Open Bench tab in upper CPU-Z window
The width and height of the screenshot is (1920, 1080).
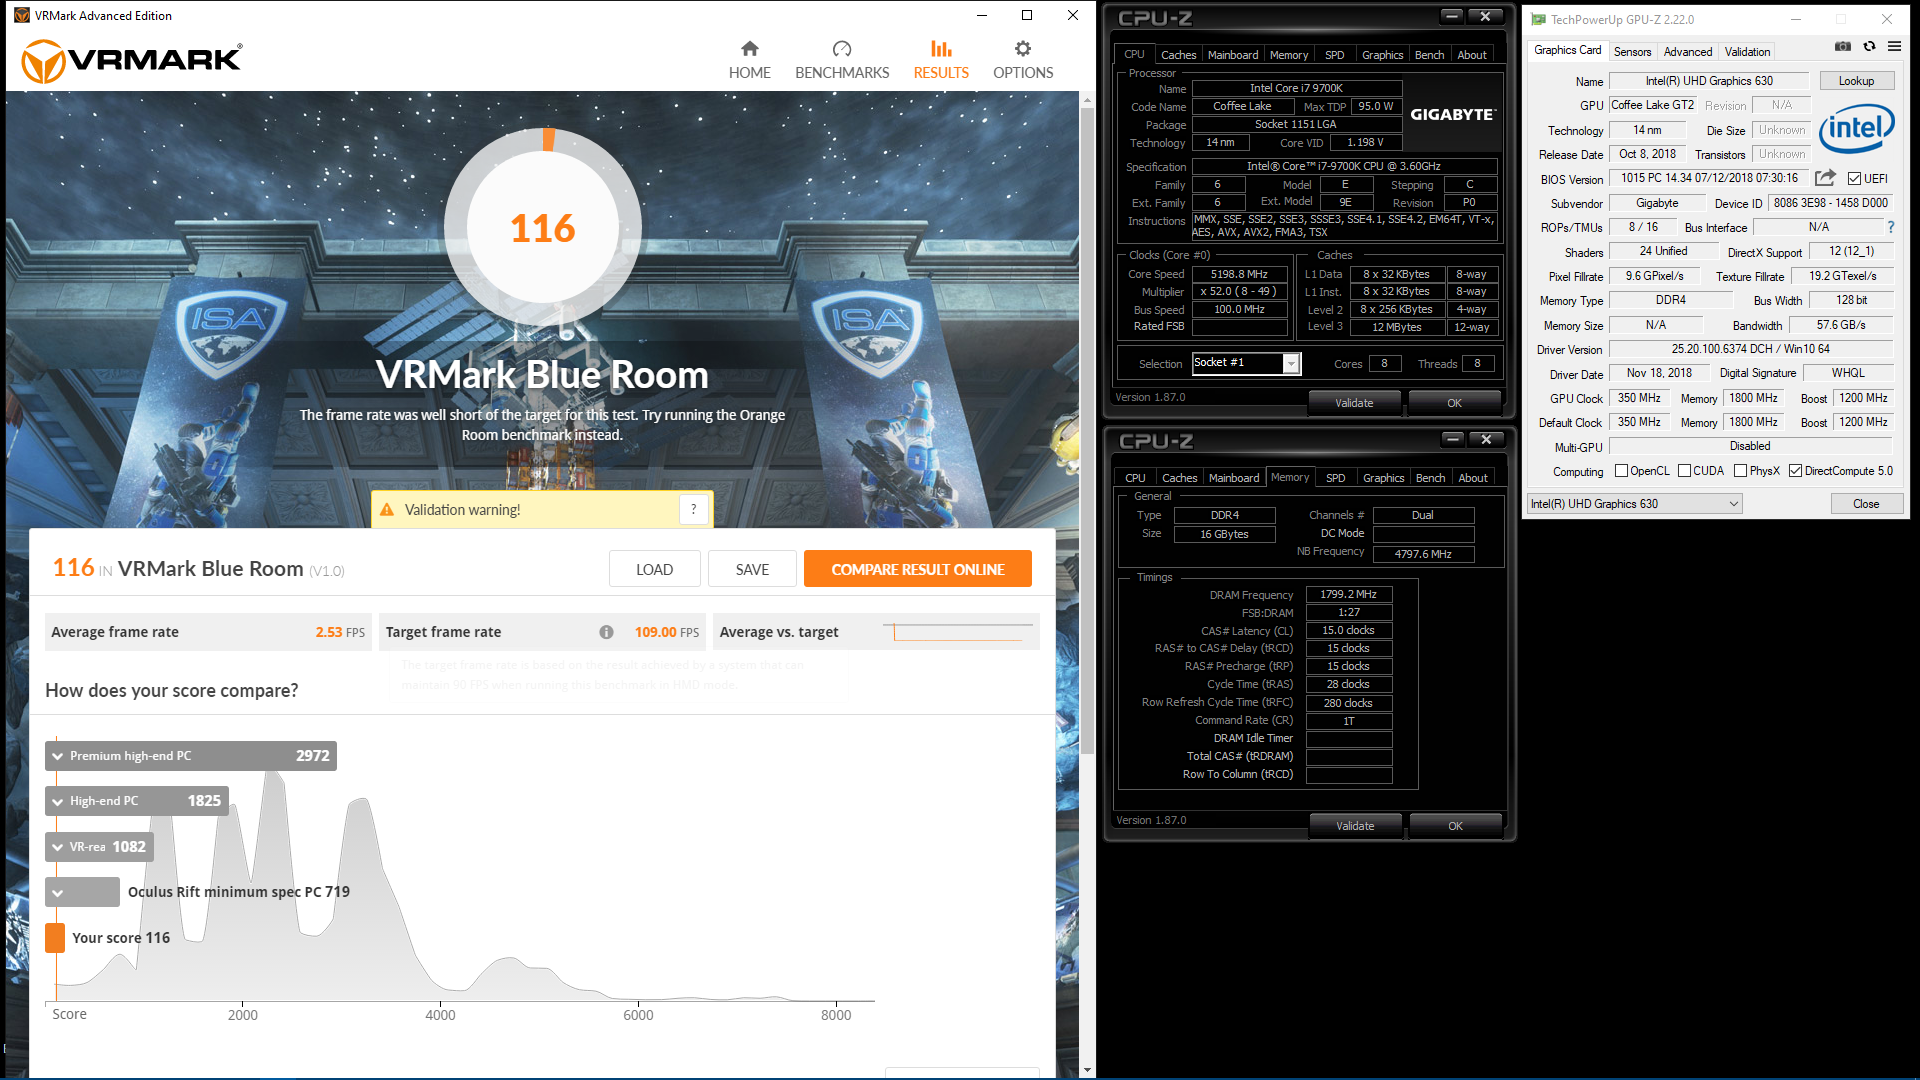point(1429,55)
